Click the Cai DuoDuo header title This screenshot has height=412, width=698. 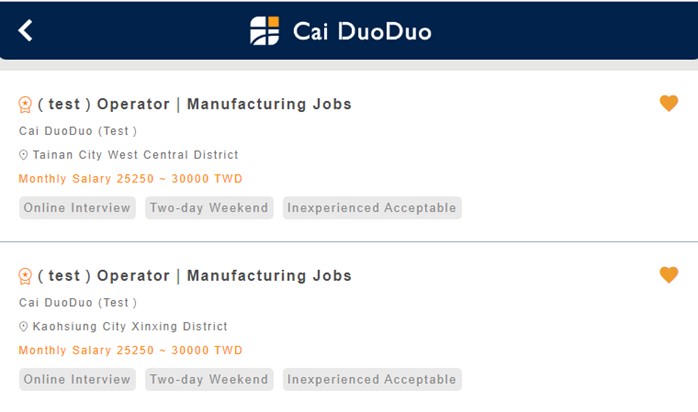point(362,31)
